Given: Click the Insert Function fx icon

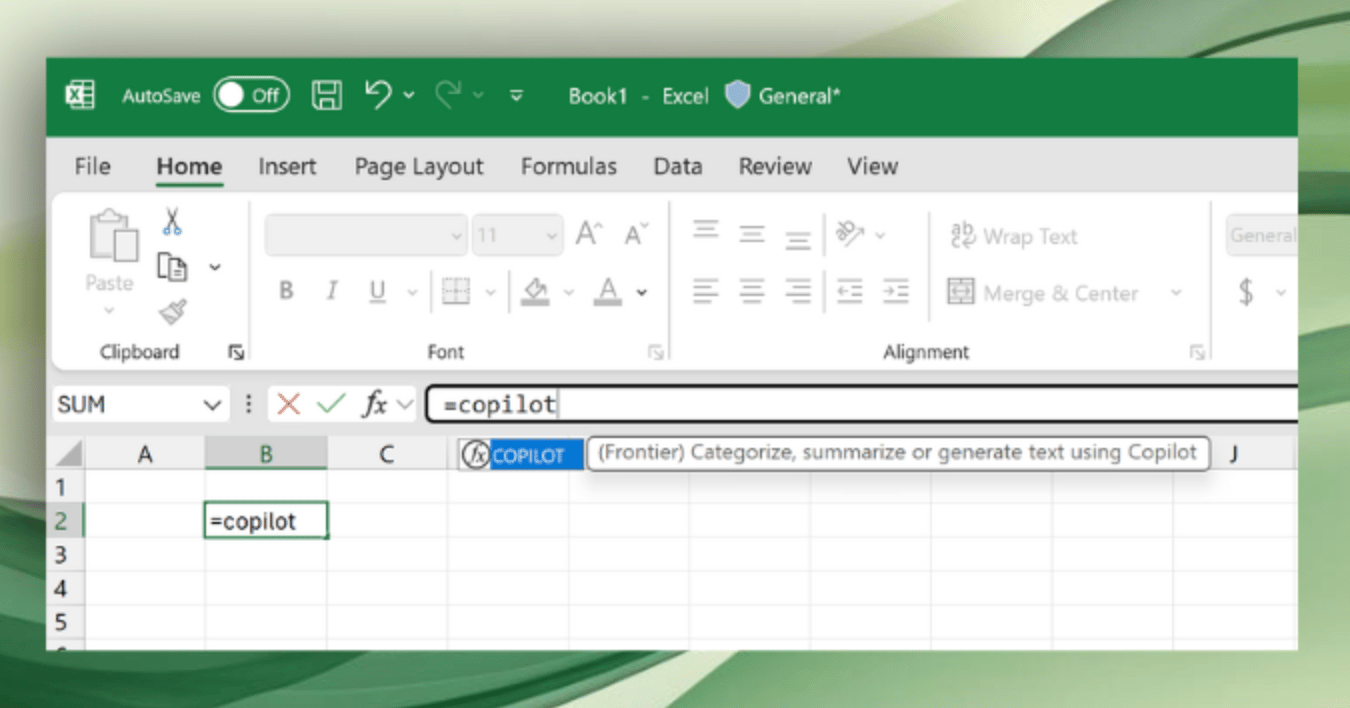Looking at the screenshot, I should point(375,405).
